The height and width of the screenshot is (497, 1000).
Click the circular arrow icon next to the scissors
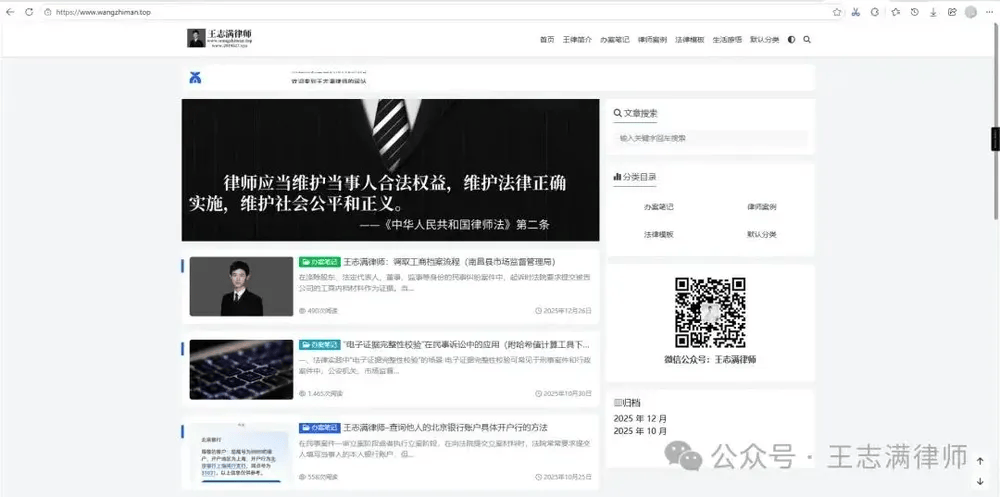point(875,12)
